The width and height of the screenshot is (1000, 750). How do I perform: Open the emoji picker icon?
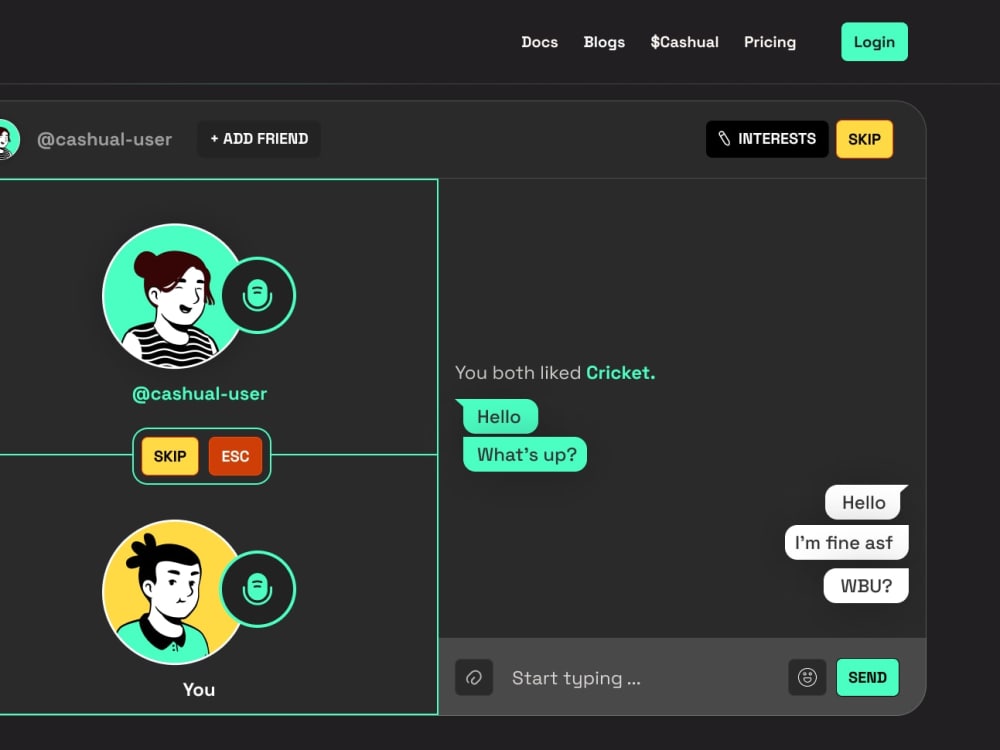coord(807,677)
